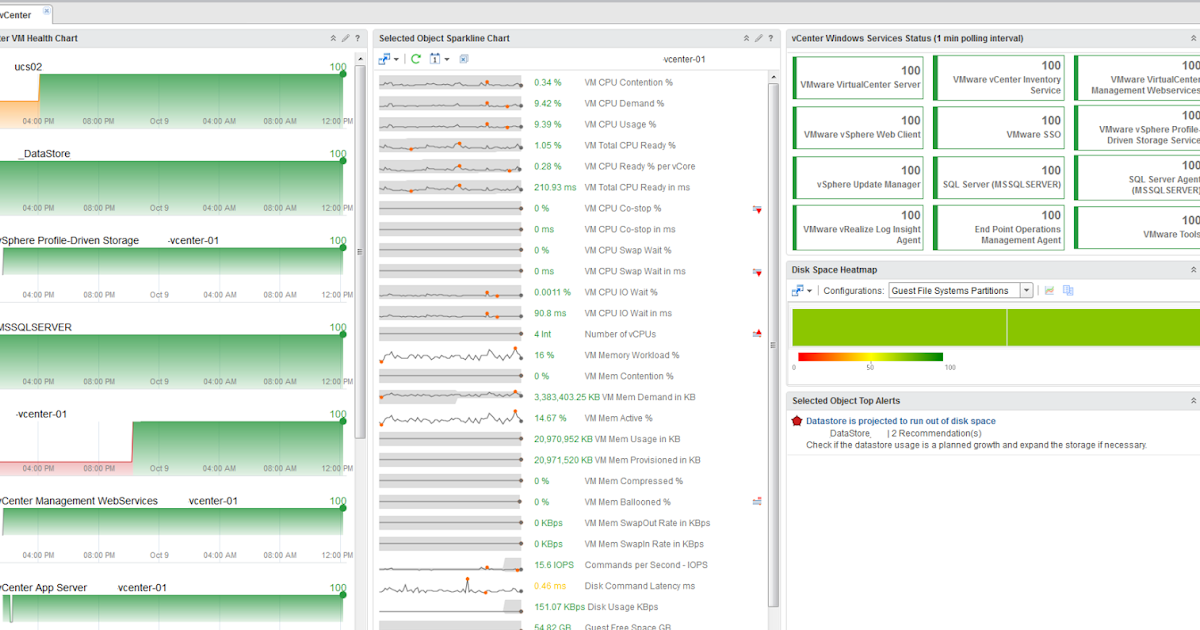The width and height of the screenshot is (1200, 630).
Task: Select VM Total CPU Ready in ms metric
Action: point(637,187)
